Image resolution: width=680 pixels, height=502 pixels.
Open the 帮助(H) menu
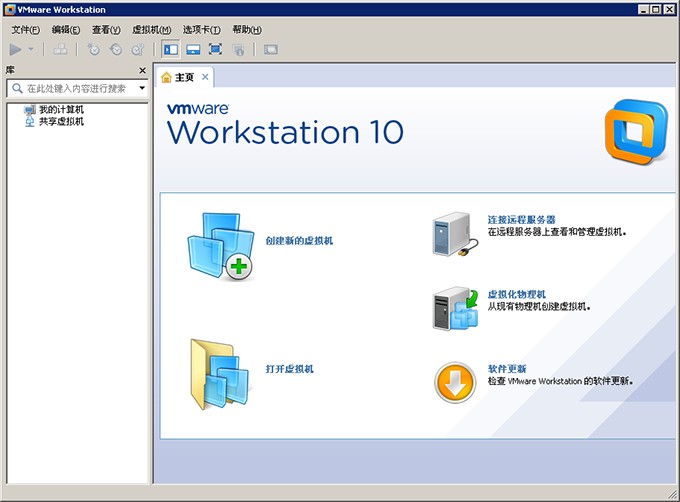(247, 29)
